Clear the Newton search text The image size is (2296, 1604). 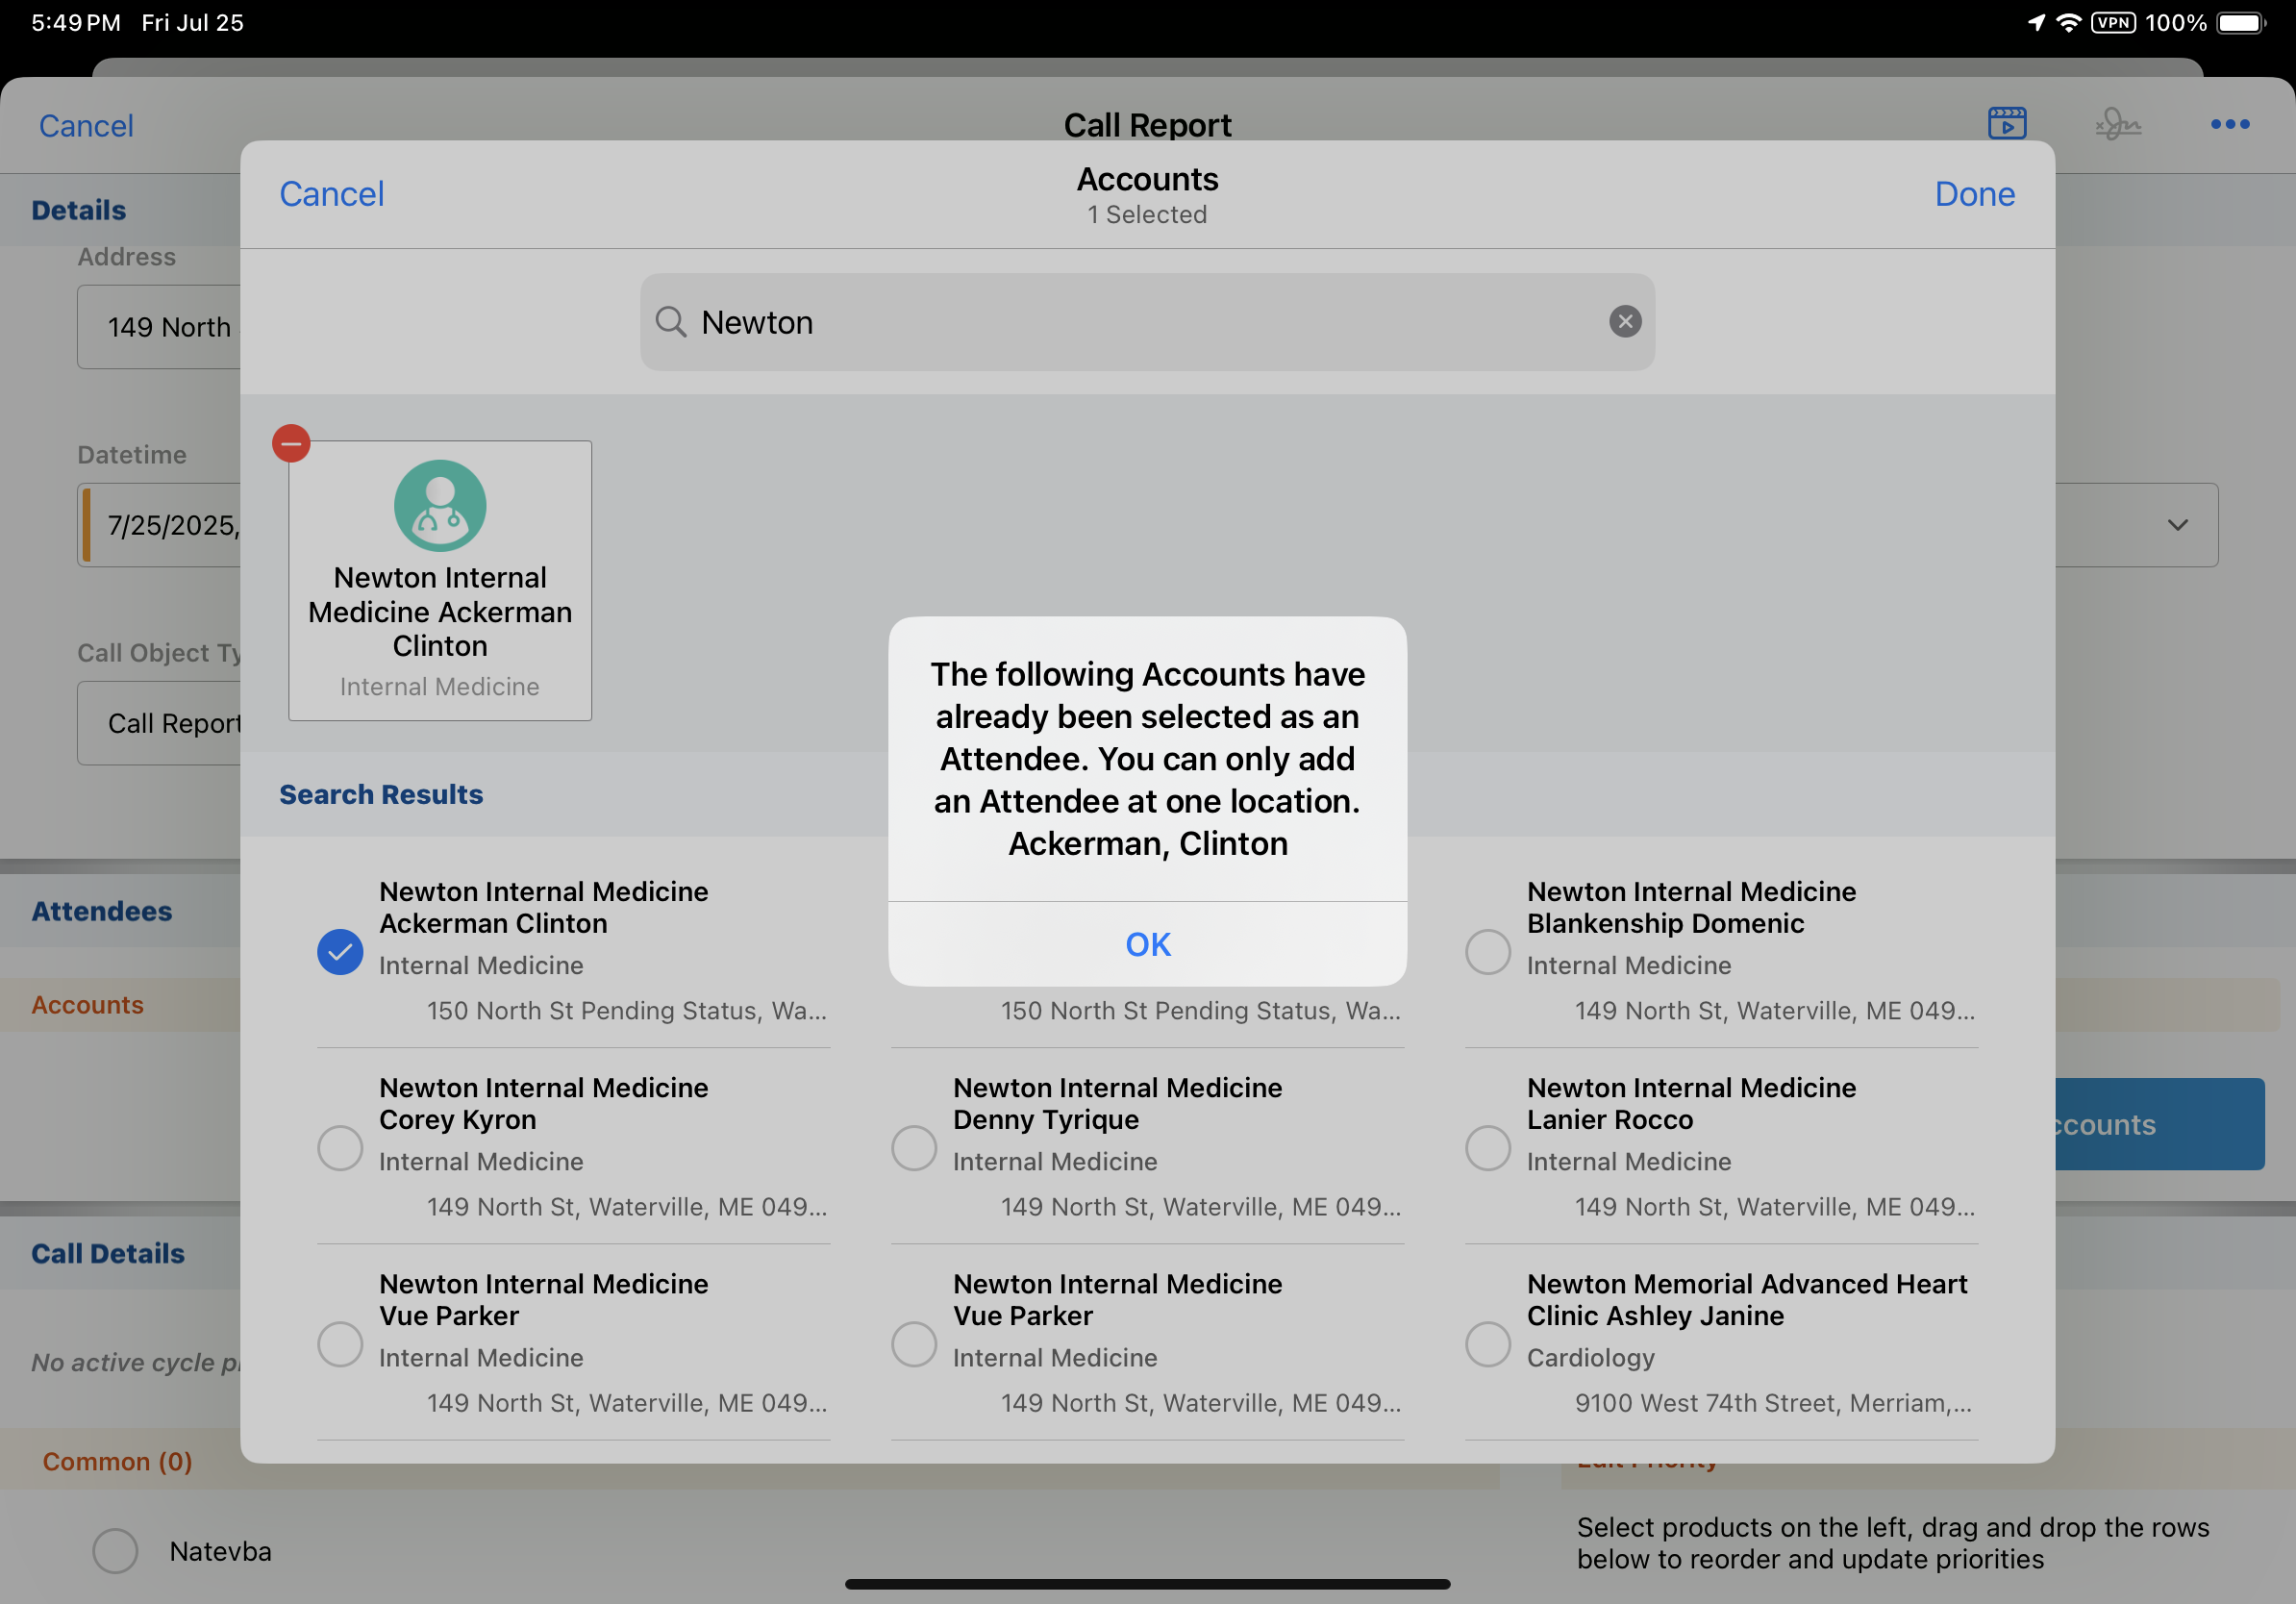[x=1624, y=321]
